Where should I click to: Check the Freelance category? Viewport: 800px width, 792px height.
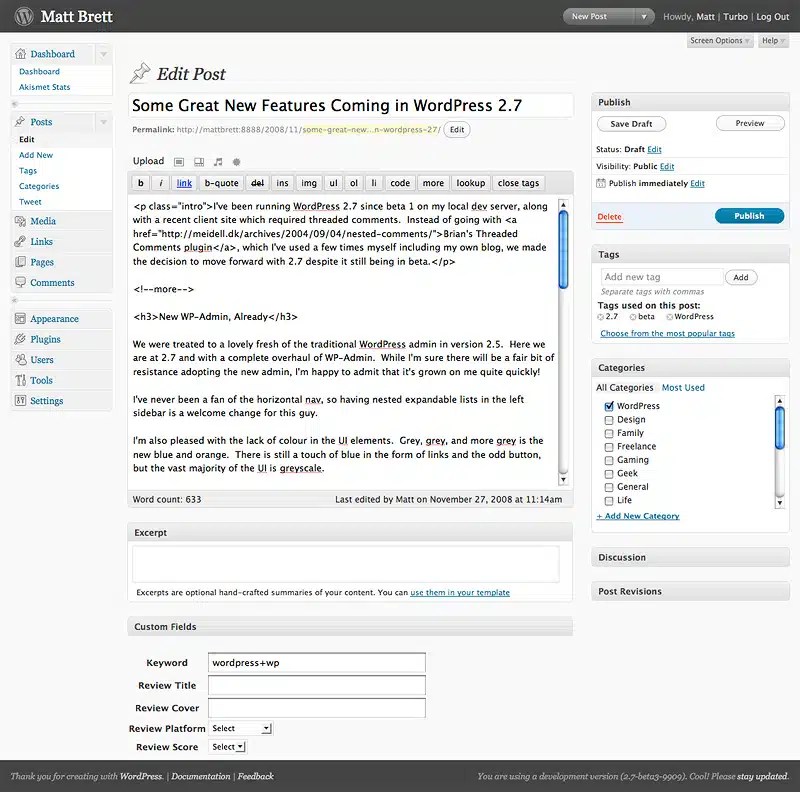[x=609, y=447]
